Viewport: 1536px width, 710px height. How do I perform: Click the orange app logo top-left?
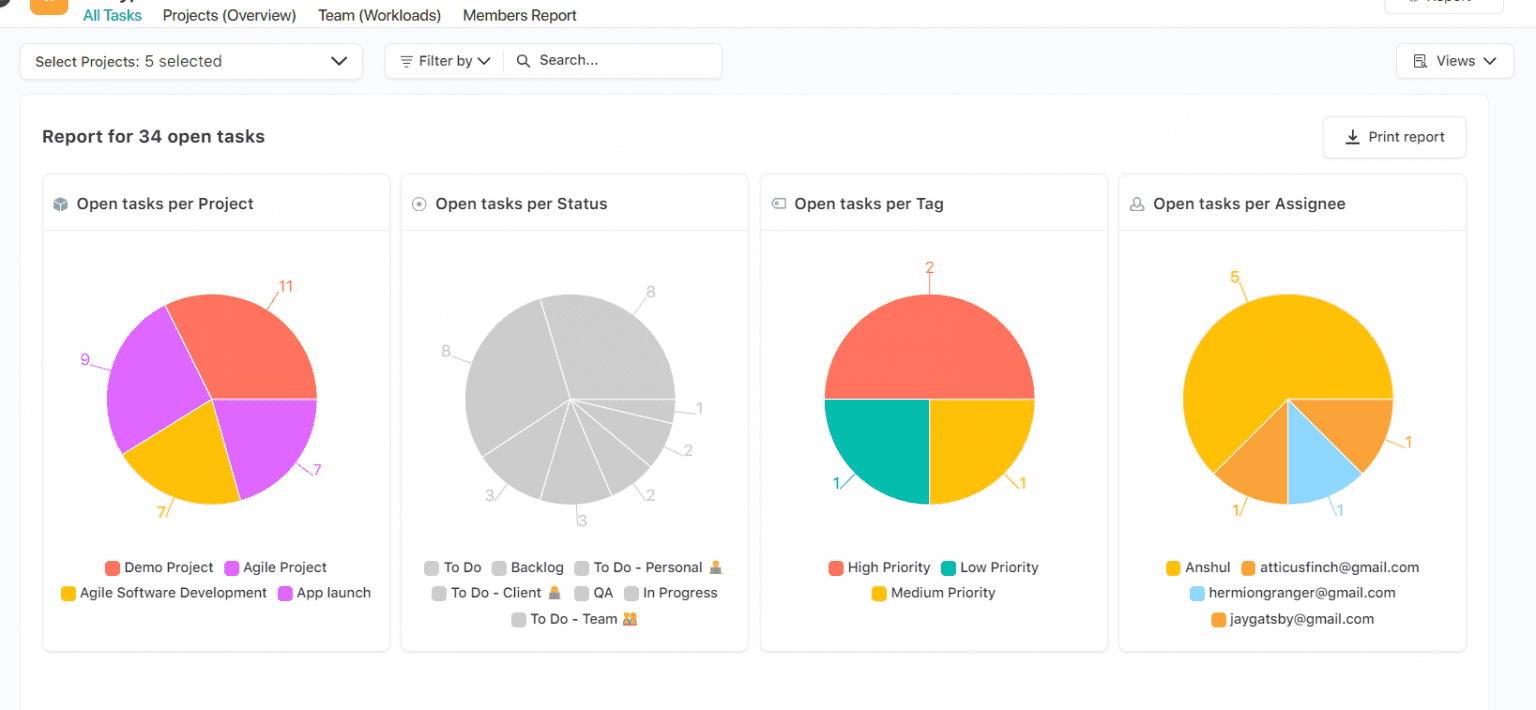[48, 6]
